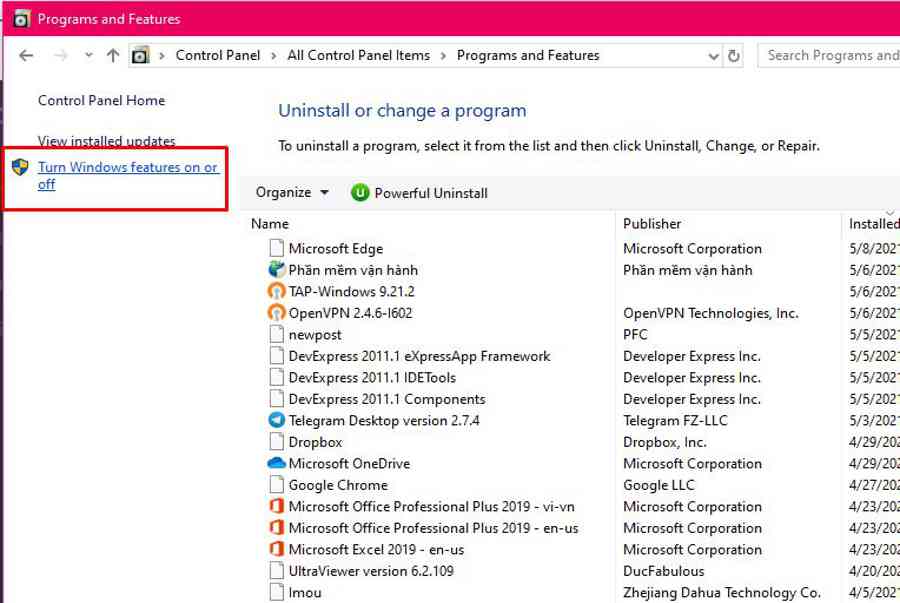Click the green Powerful Uninstall icon

[360, 193]
